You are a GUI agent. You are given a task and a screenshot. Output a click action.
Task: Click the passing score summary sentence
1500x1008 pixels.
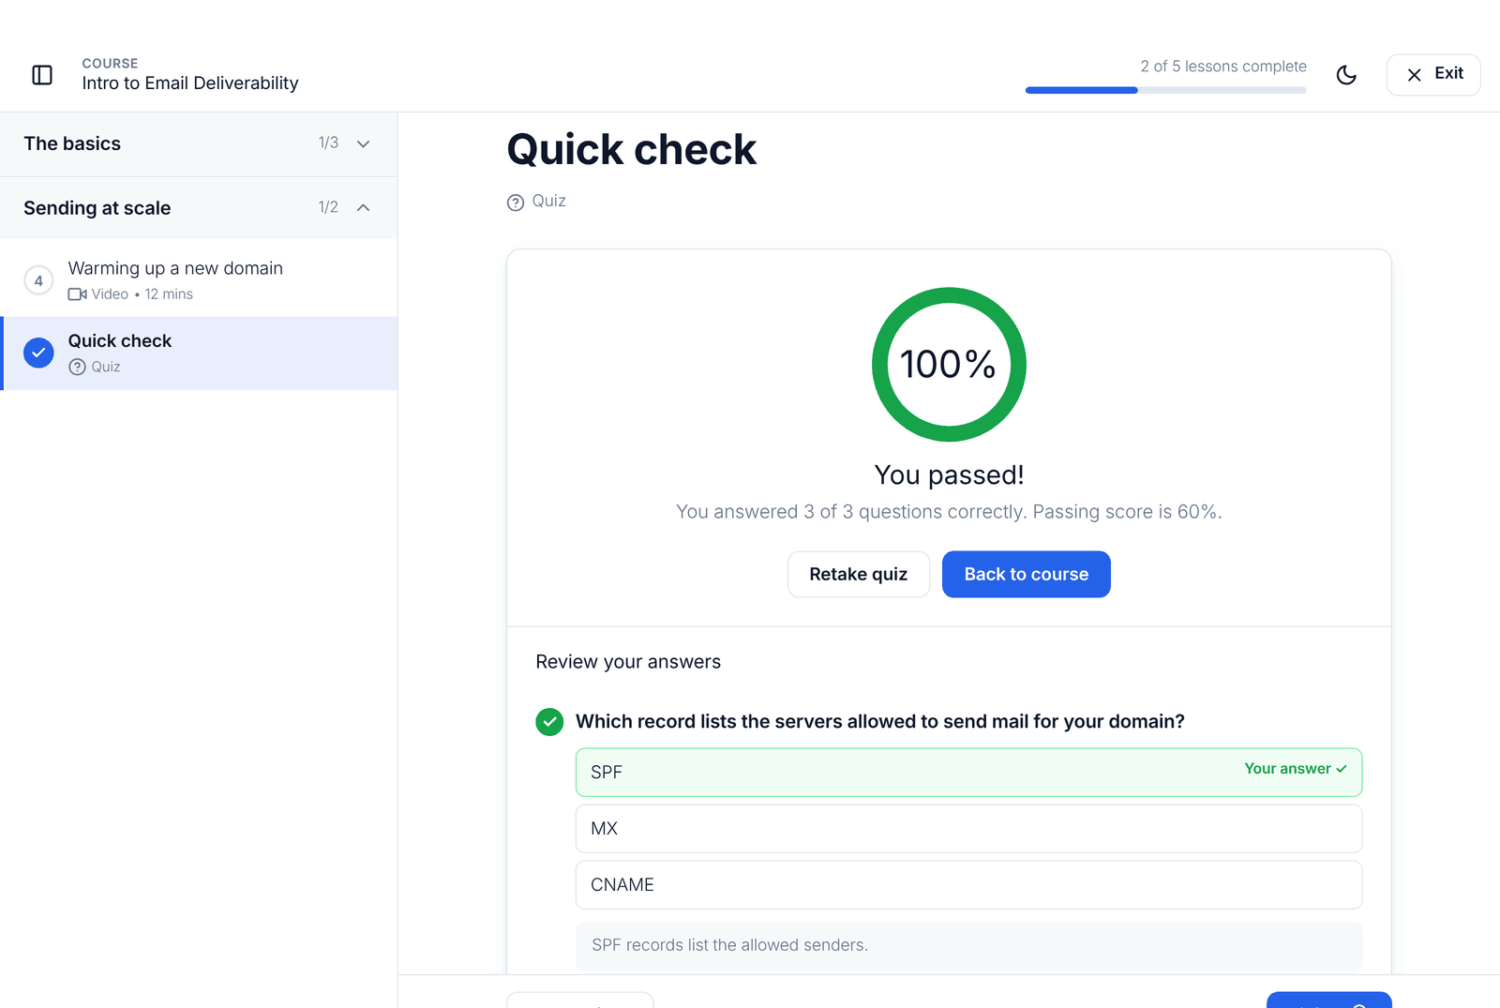(948, 512)
